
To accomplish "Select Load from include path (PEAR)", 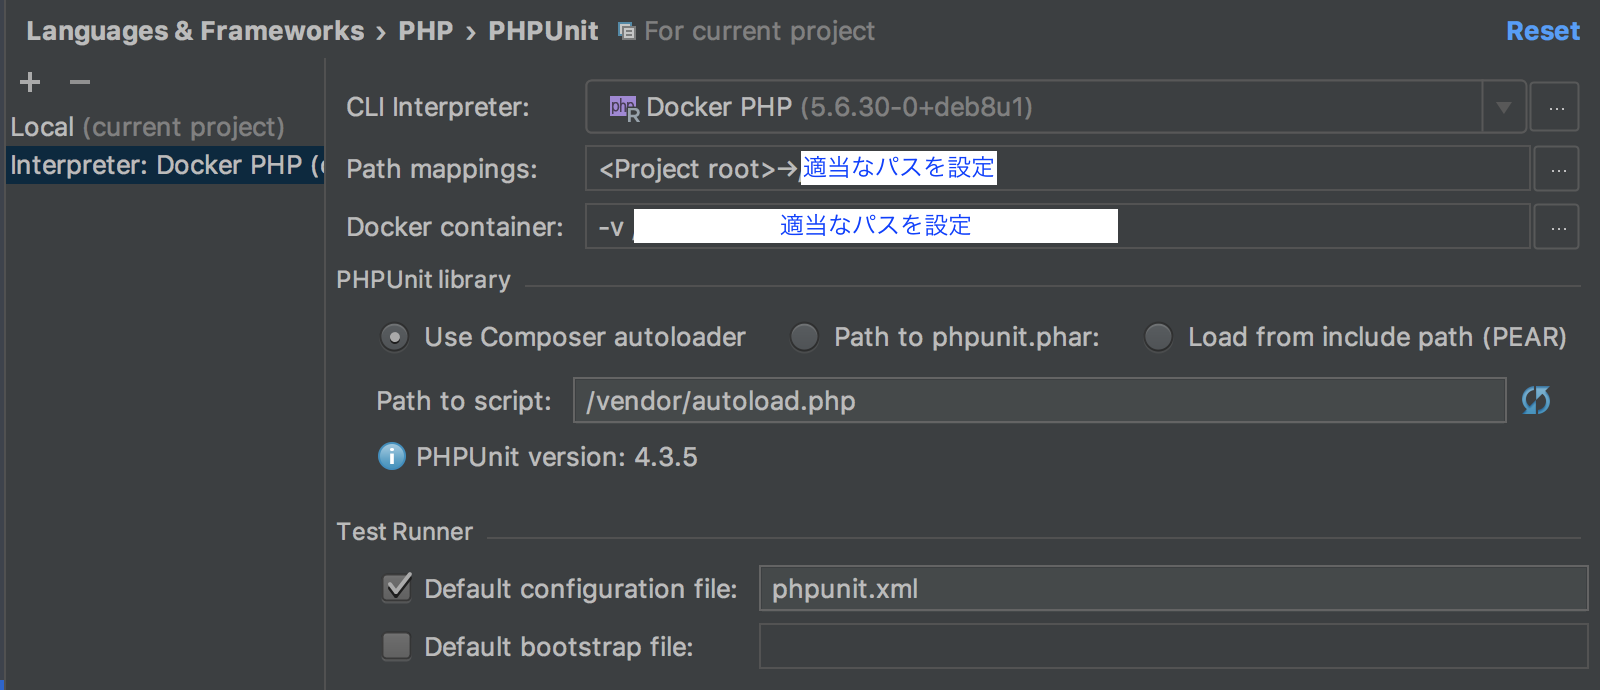I will tap(1157, 337).
